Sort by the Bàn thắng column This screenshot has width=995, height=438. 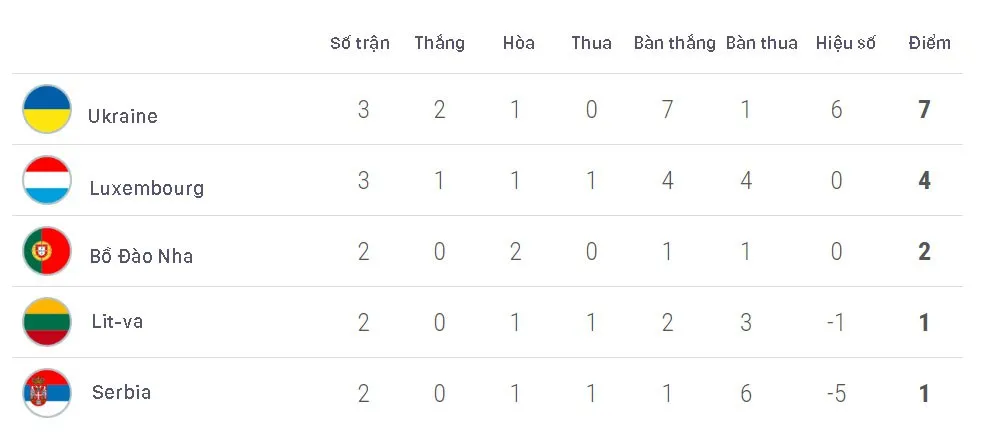(x=675, y=43)
